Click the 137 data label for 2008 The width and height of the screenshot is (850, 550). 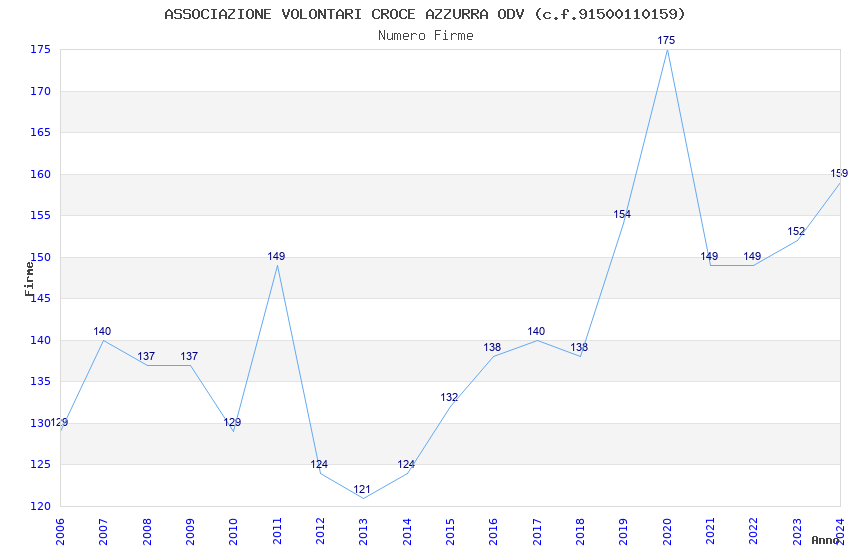point(146,356)
